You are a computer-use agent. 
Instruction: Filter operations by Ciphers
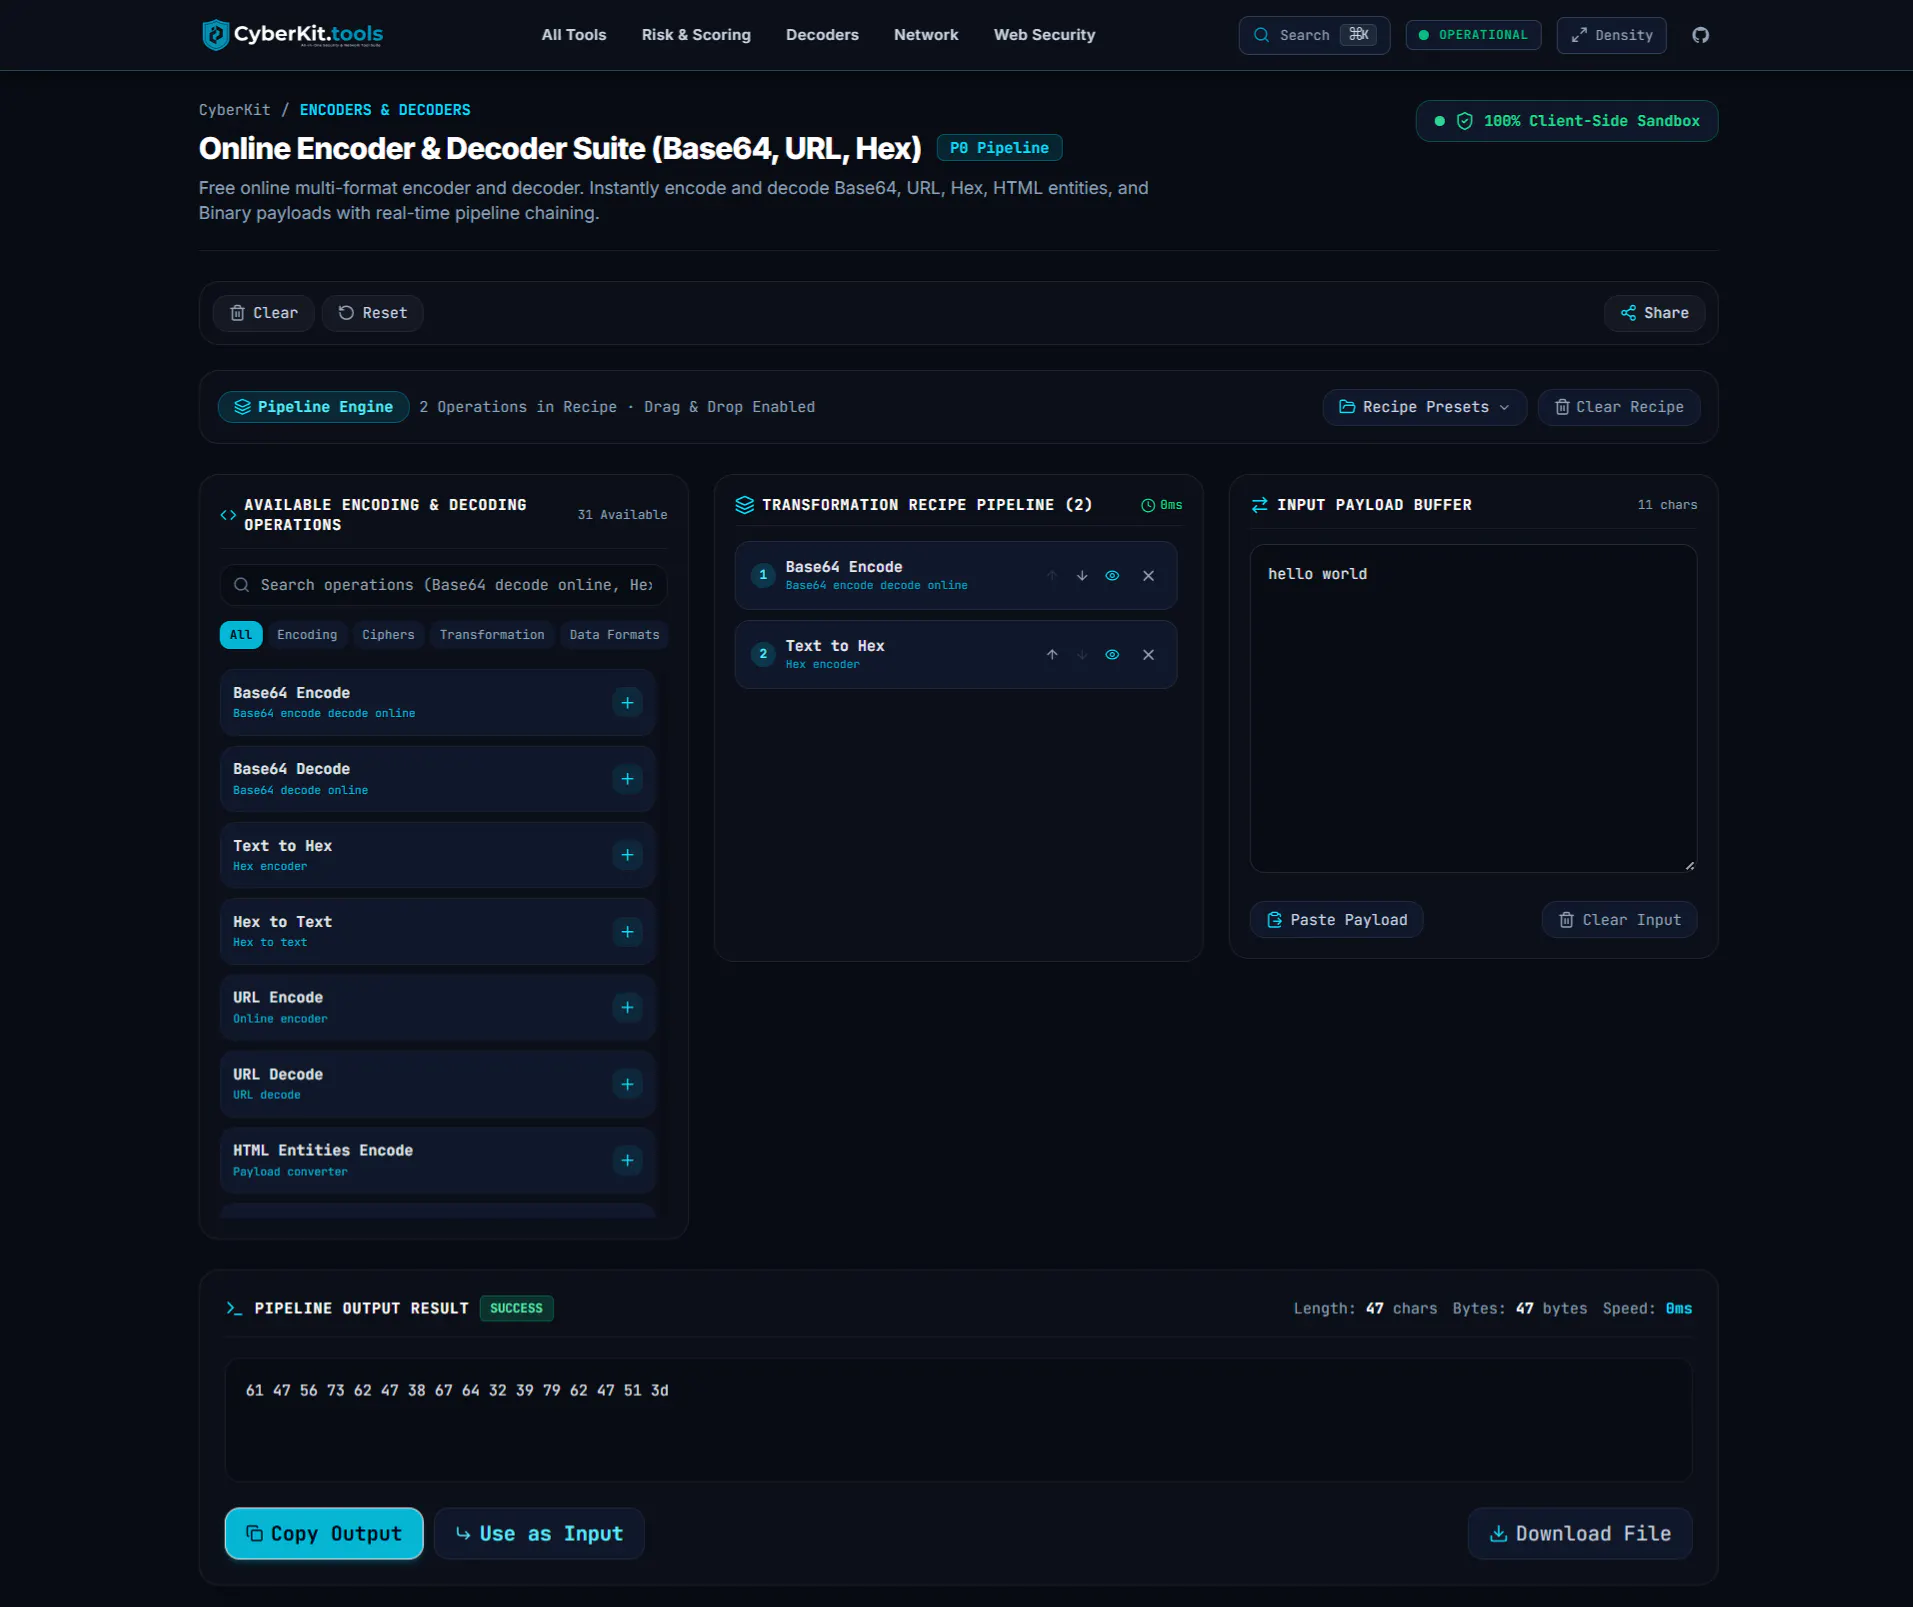tap(388, 635)
